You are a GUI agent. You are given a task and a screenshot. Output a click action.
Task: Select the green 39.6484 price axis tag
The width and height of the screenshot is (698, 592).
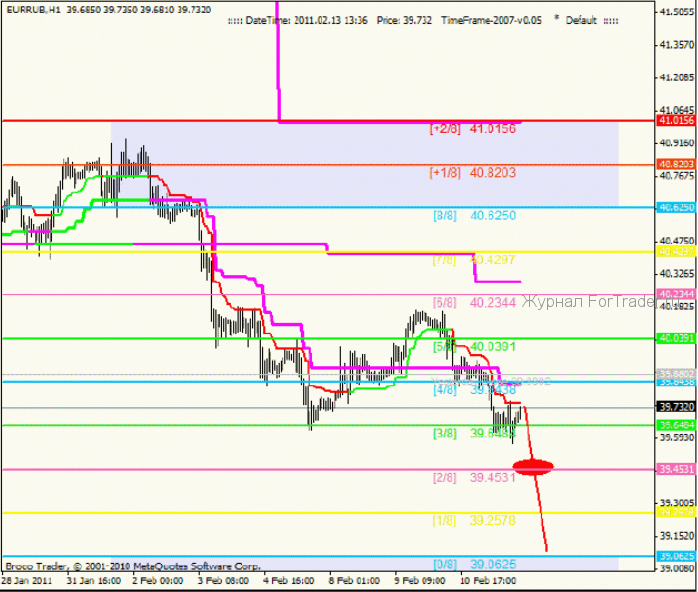(676, 425)
